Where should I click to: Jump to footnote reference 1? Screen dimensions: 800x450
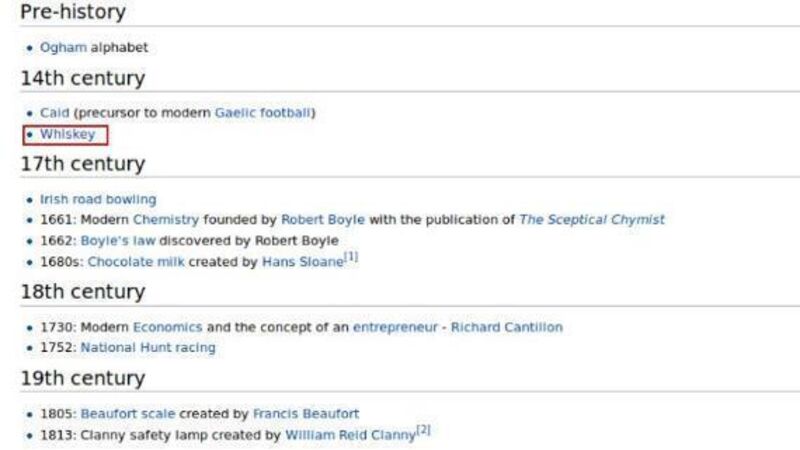coord(351,257)
